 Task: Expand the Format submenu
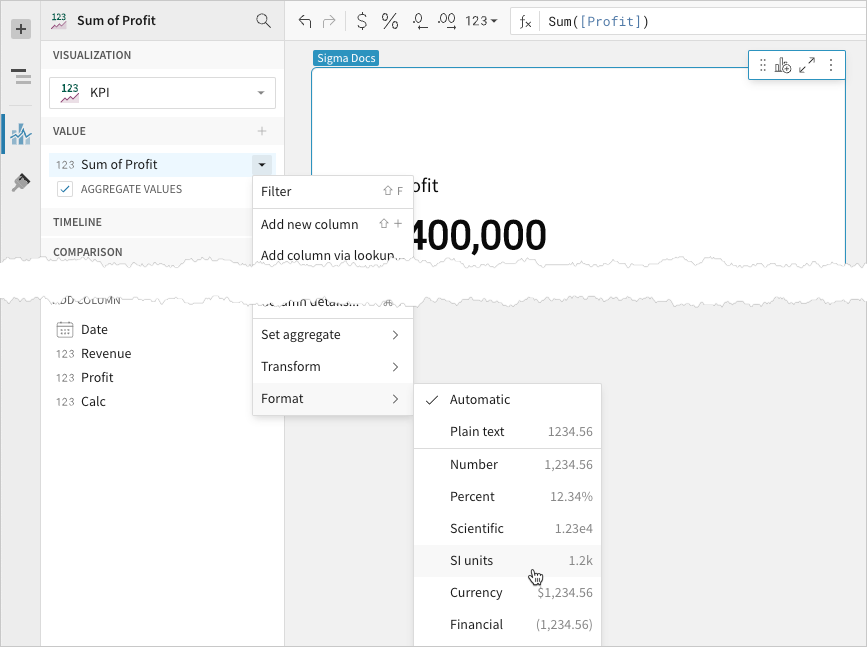pos(332,399)
